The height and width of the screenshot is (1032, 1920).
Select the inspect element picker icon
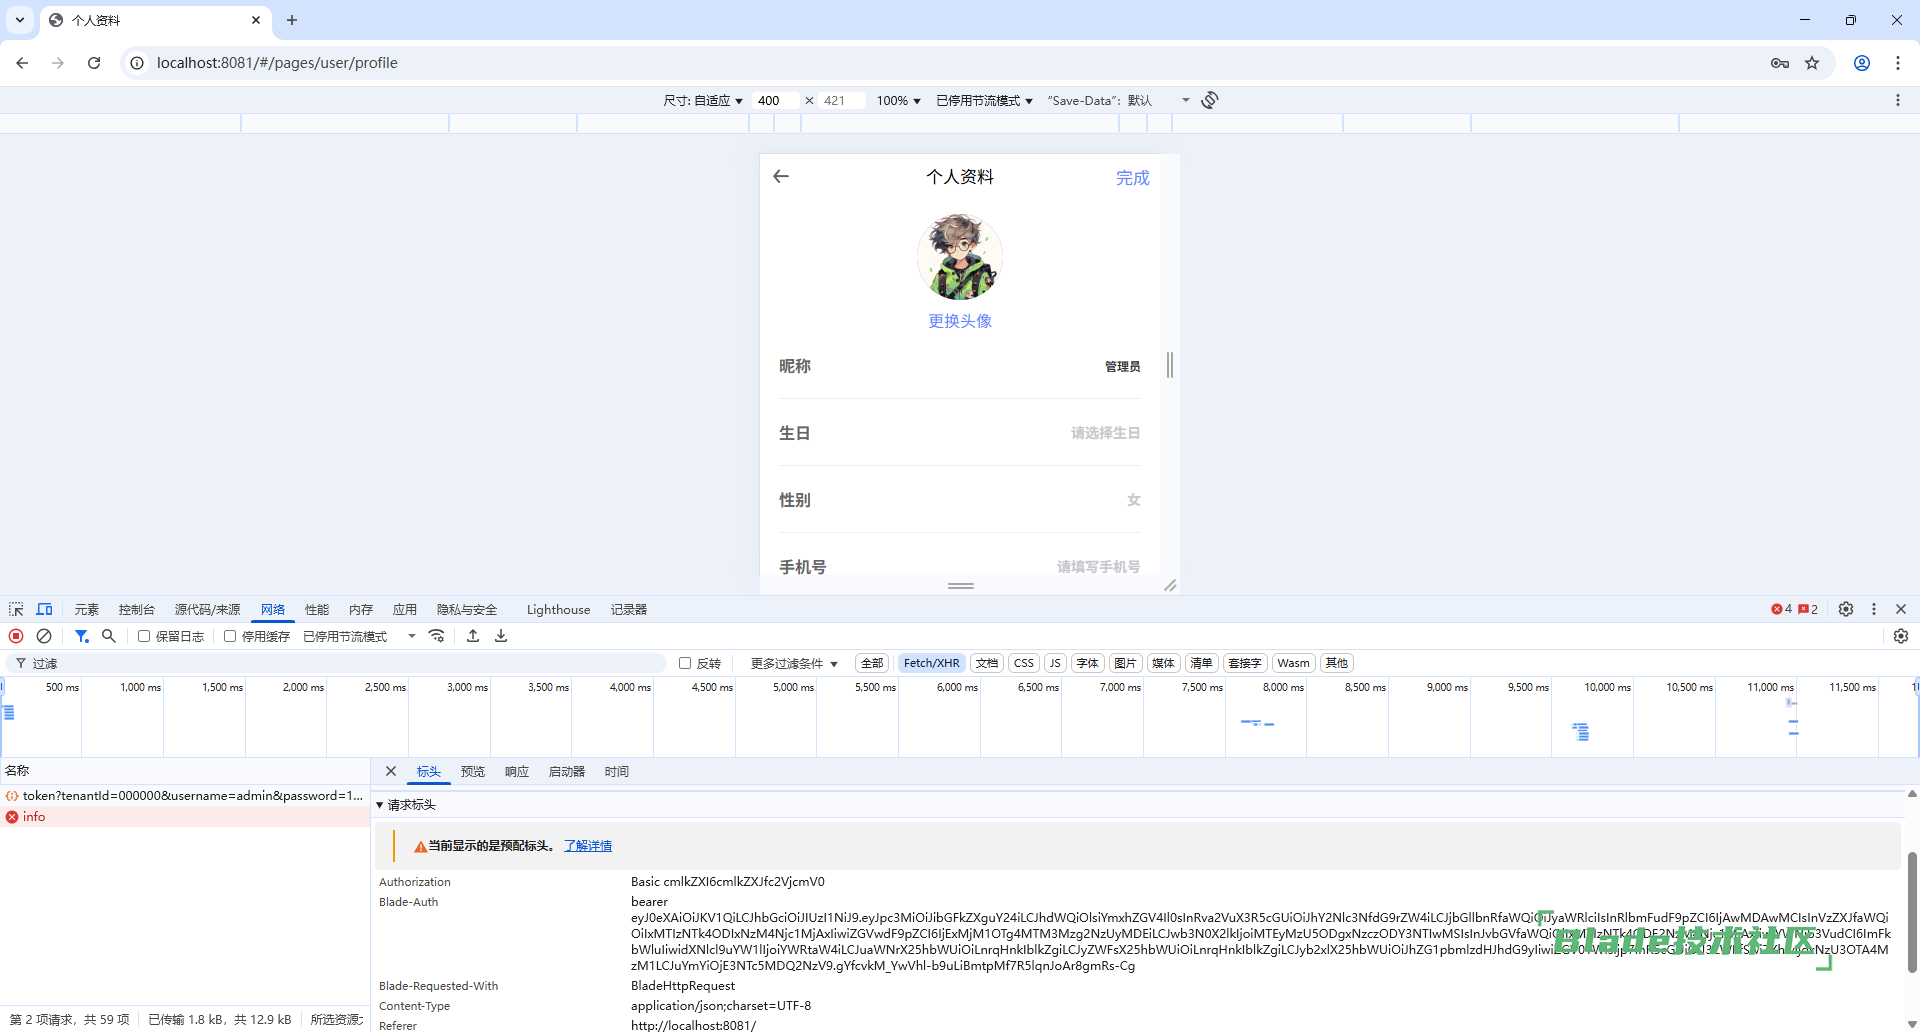click(16, 609)
